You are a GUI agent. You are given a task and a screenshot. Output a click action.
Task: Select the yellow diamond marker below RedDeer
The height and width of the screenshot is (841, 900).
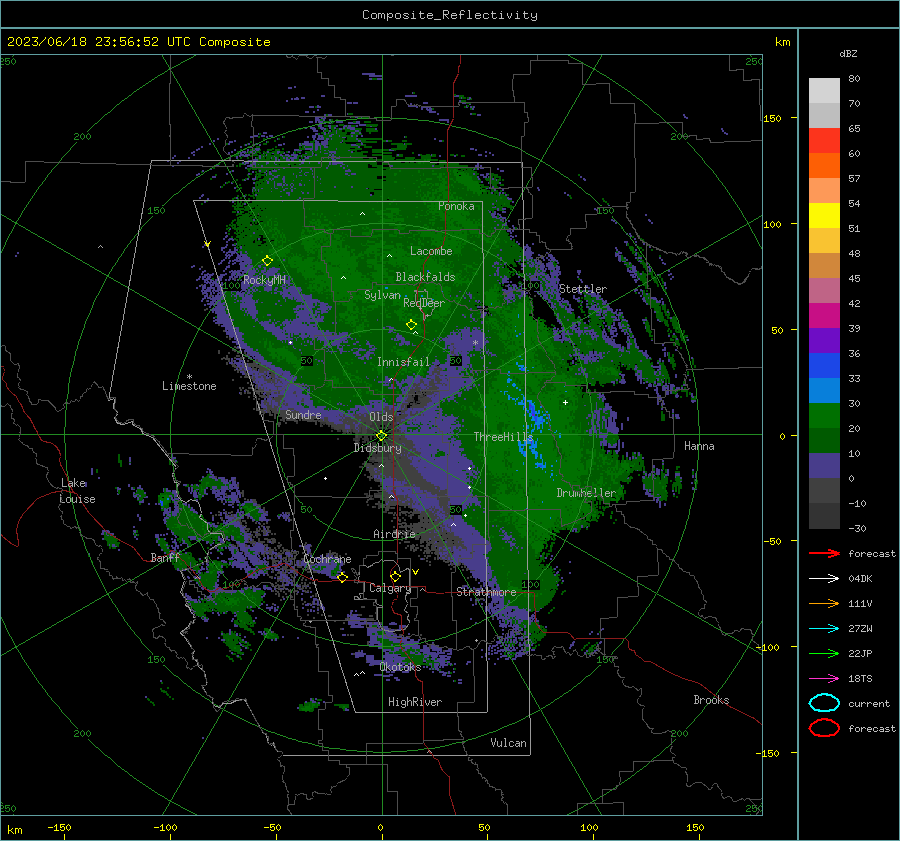tap(411, 324)
